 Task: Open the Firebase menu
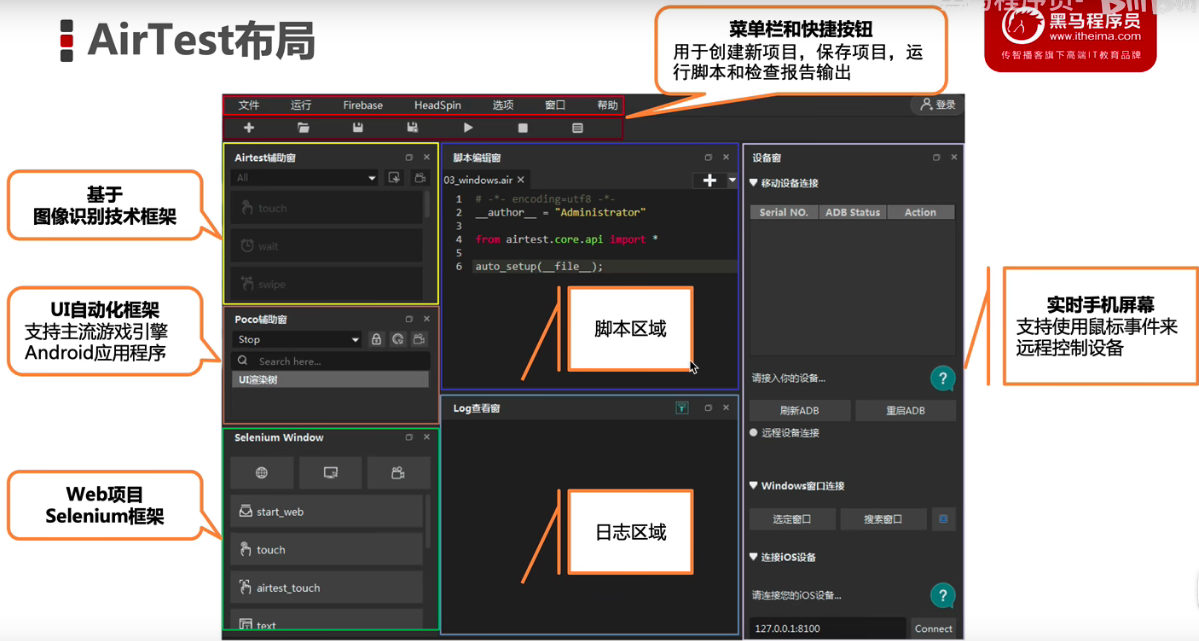pos(362,105)
